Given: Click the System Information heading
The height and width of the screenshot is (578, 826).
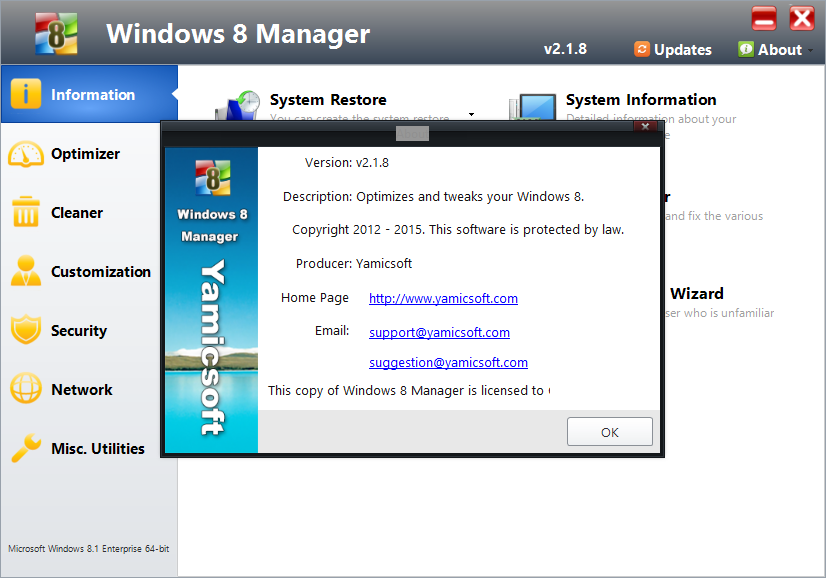Looking at the screenshot, I should tap(641, 100).
